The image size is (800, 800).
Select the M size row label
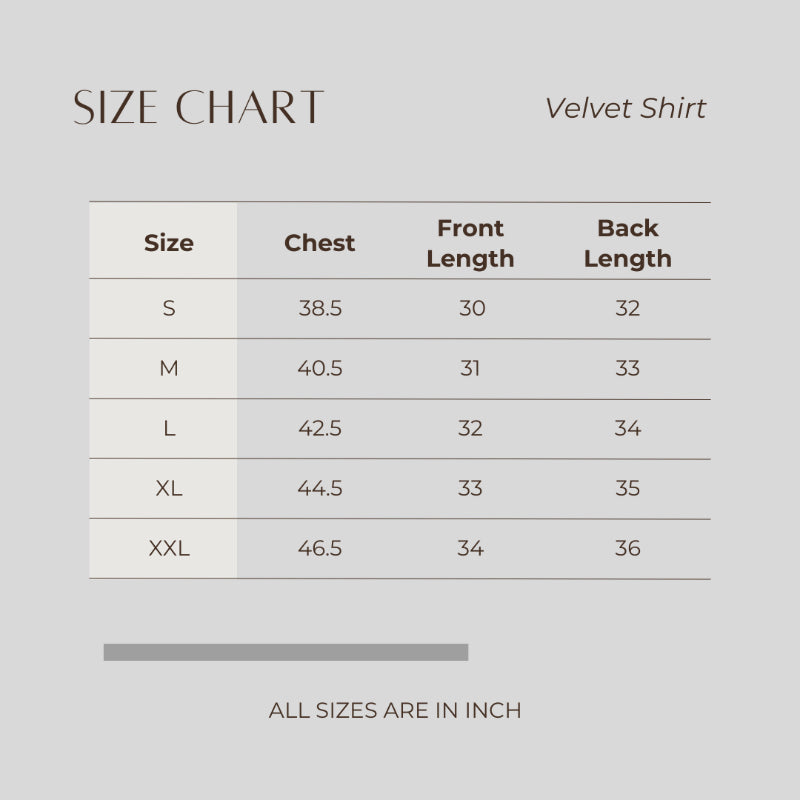[x=168, y=369]
